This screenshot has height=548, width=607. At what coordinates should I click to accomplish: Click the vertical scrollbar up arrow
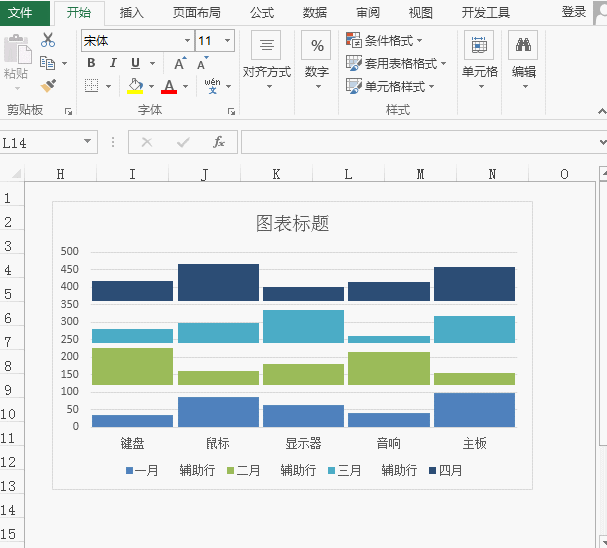pyautogui.click(x=603, y=173)
